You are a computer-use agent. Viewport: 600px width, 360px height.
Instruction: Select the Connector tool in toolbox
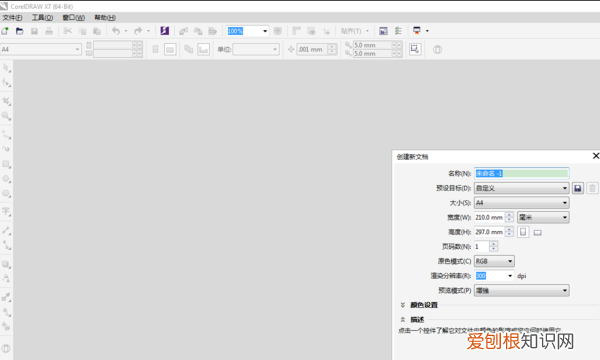coord(6,245)
